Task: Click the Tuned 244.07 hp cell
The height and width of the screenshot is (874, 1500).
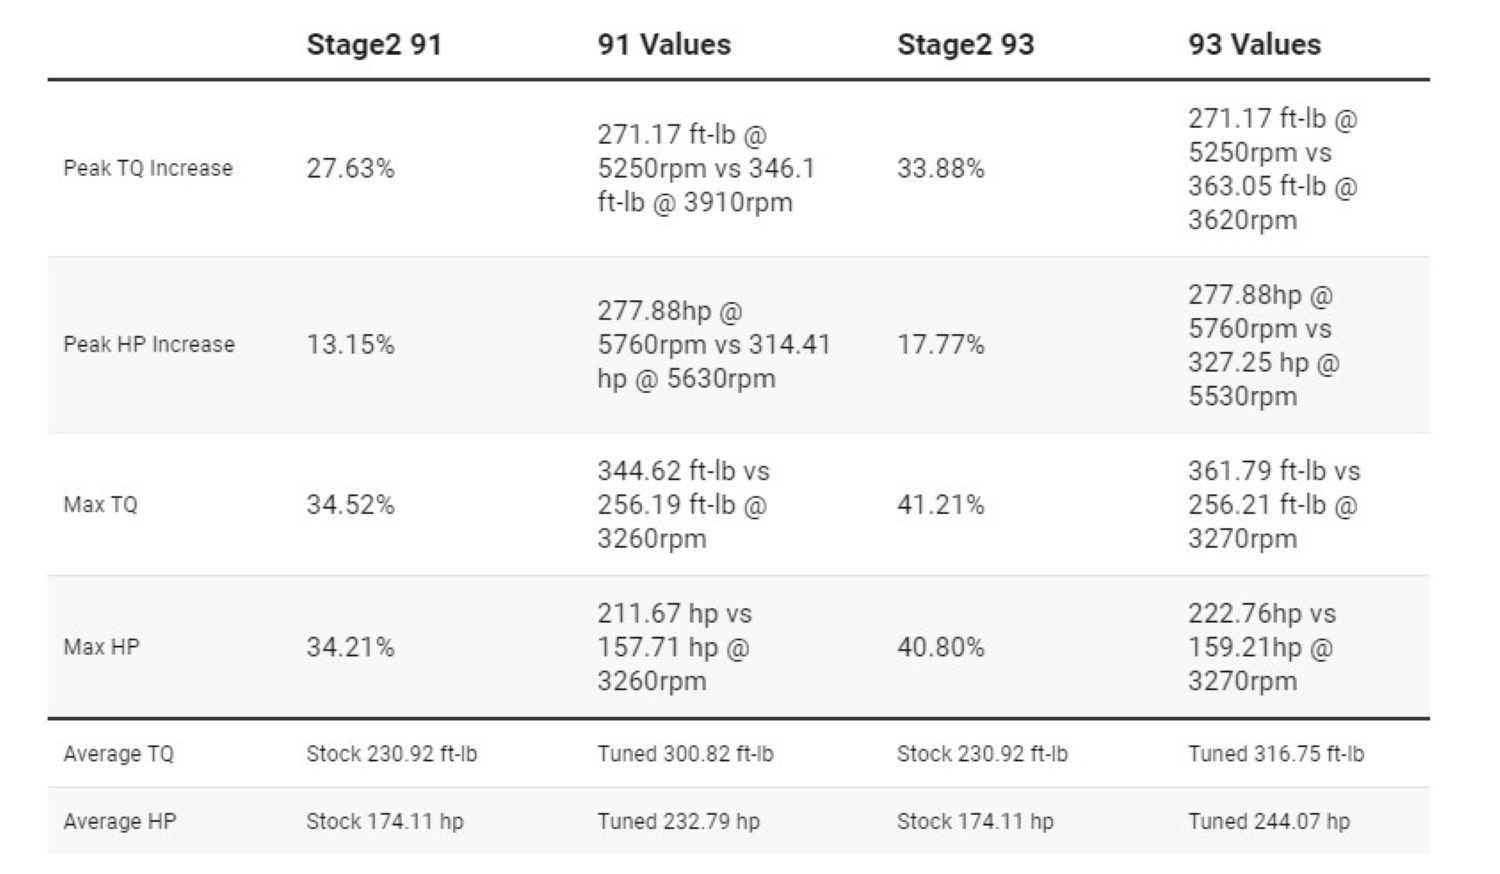Action: 1268,821
